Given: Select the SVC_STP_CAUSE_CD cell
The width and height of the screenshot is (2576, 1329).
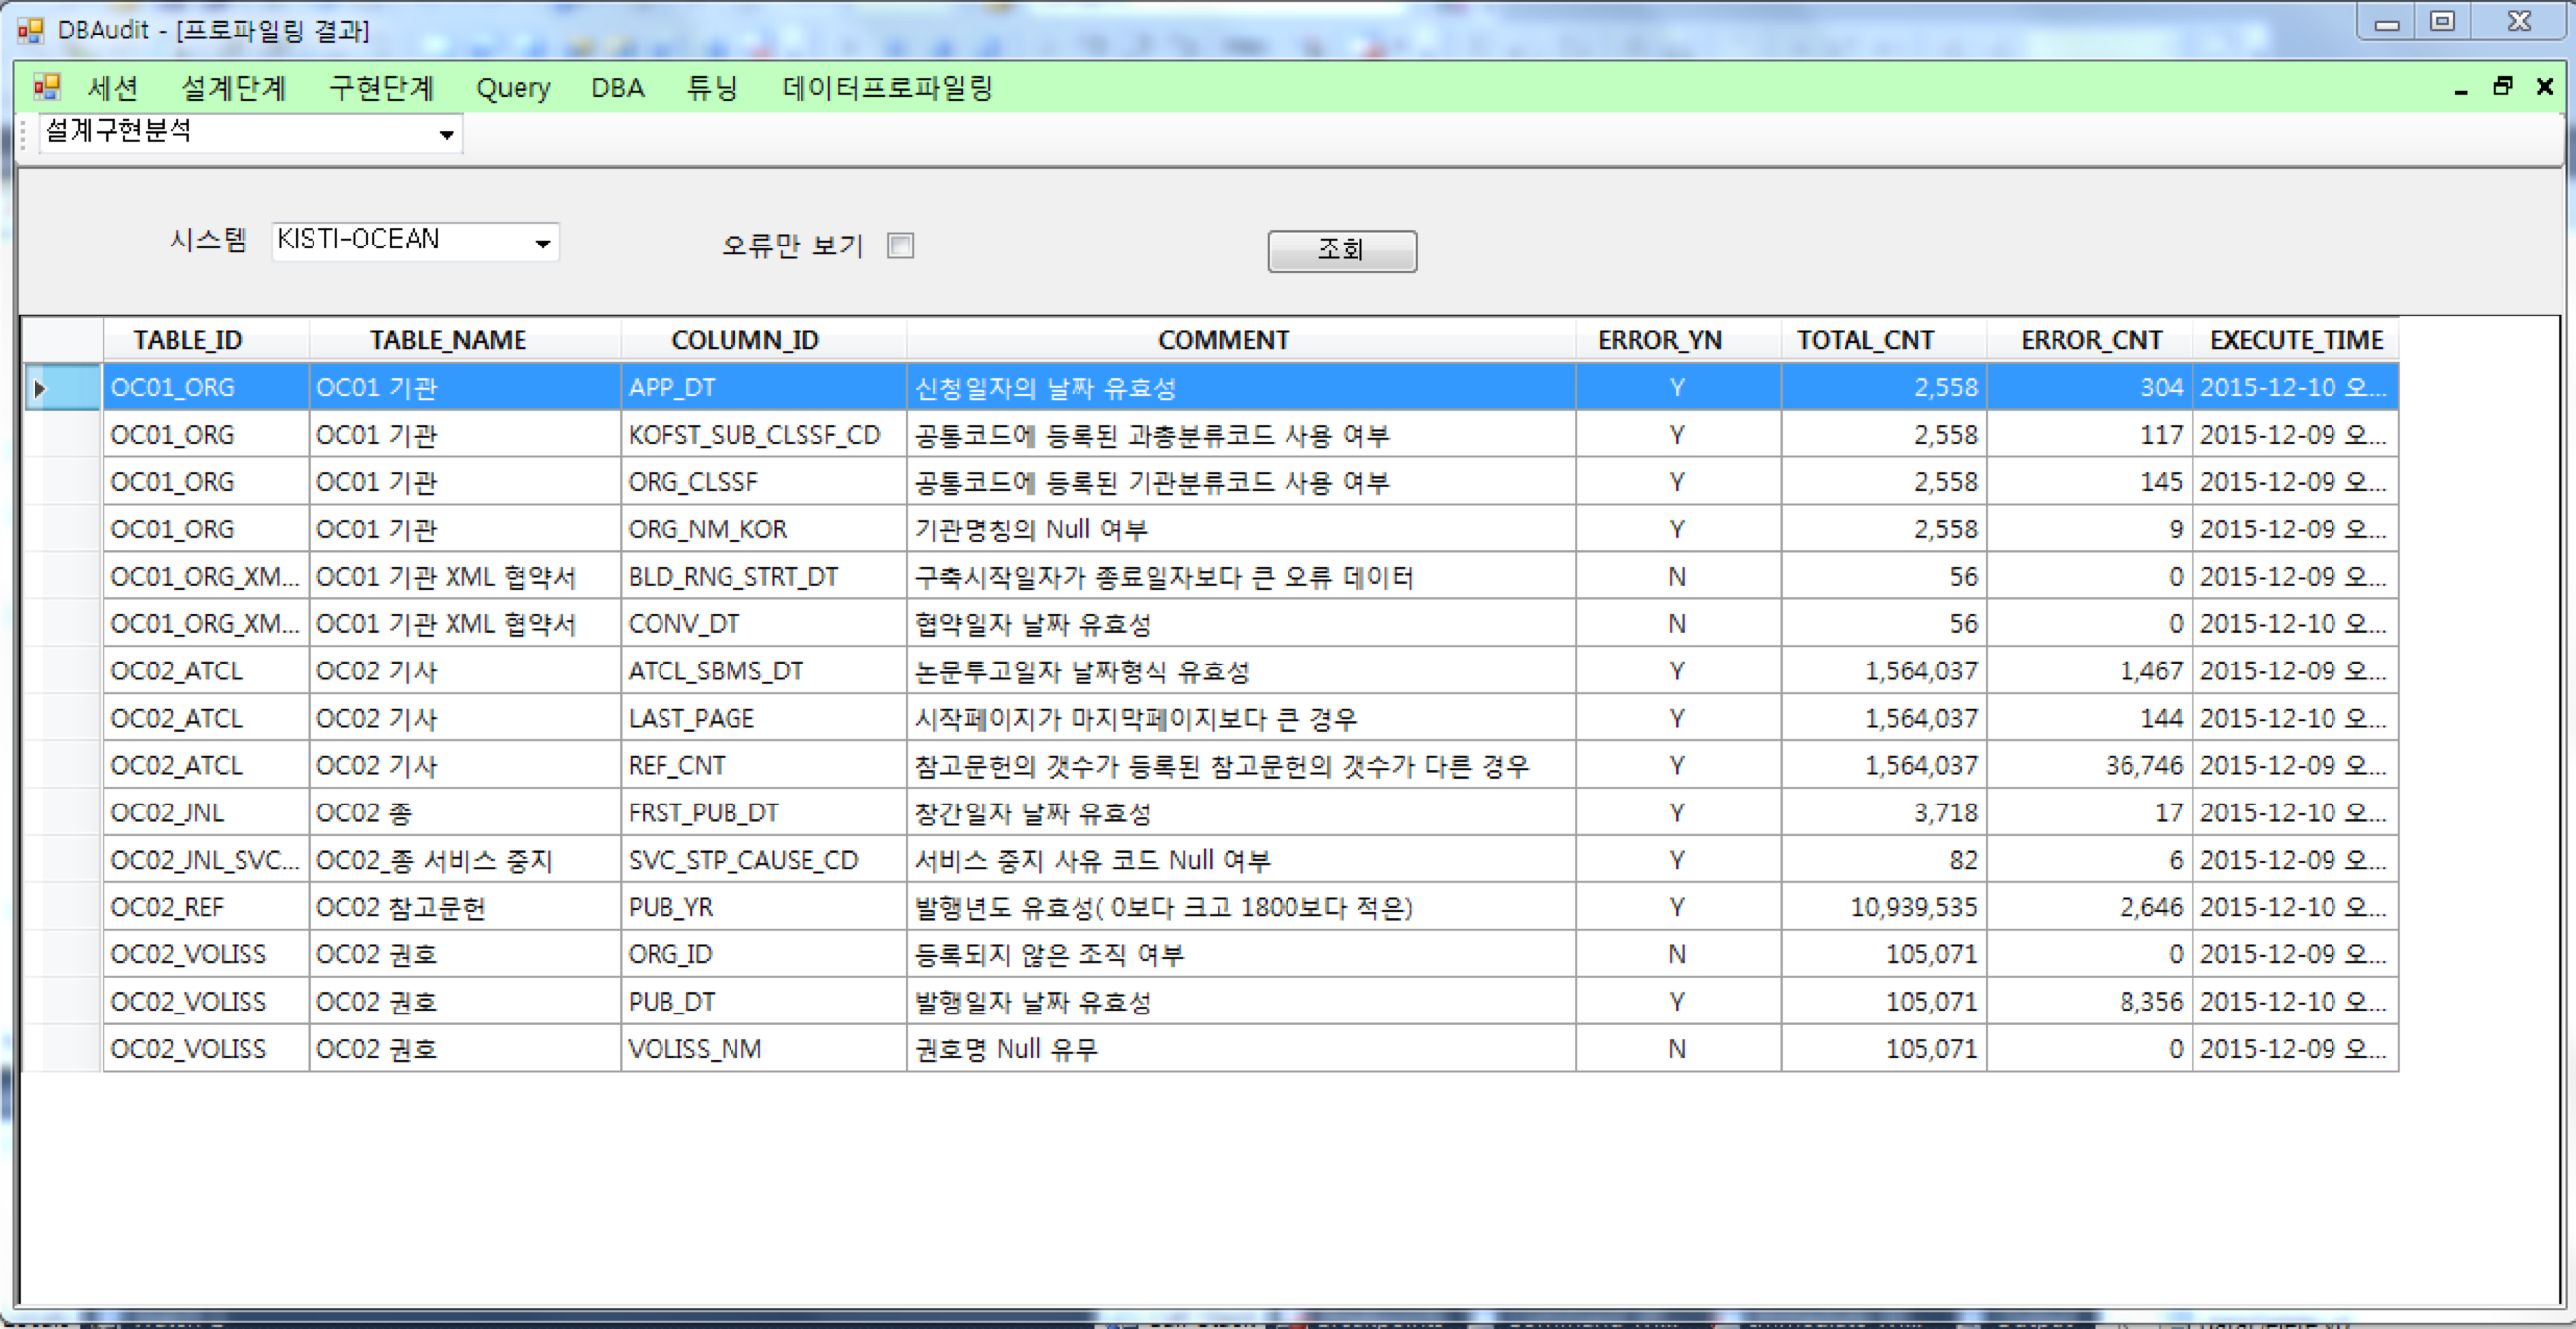Looking at the screenshot, I should click(x=763, y=860).
